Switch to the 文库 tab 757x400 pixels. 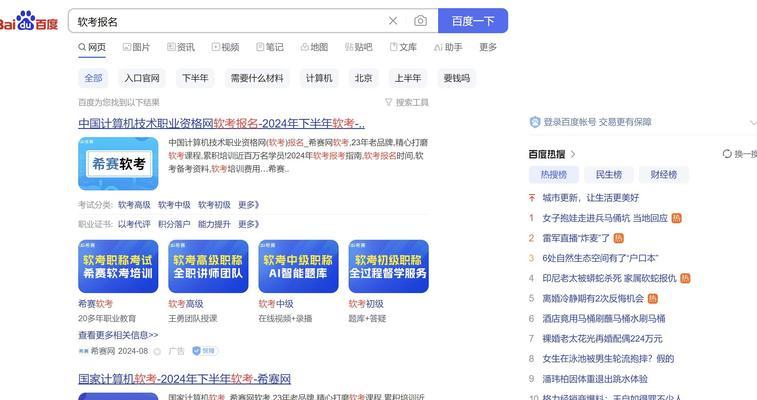403,47
